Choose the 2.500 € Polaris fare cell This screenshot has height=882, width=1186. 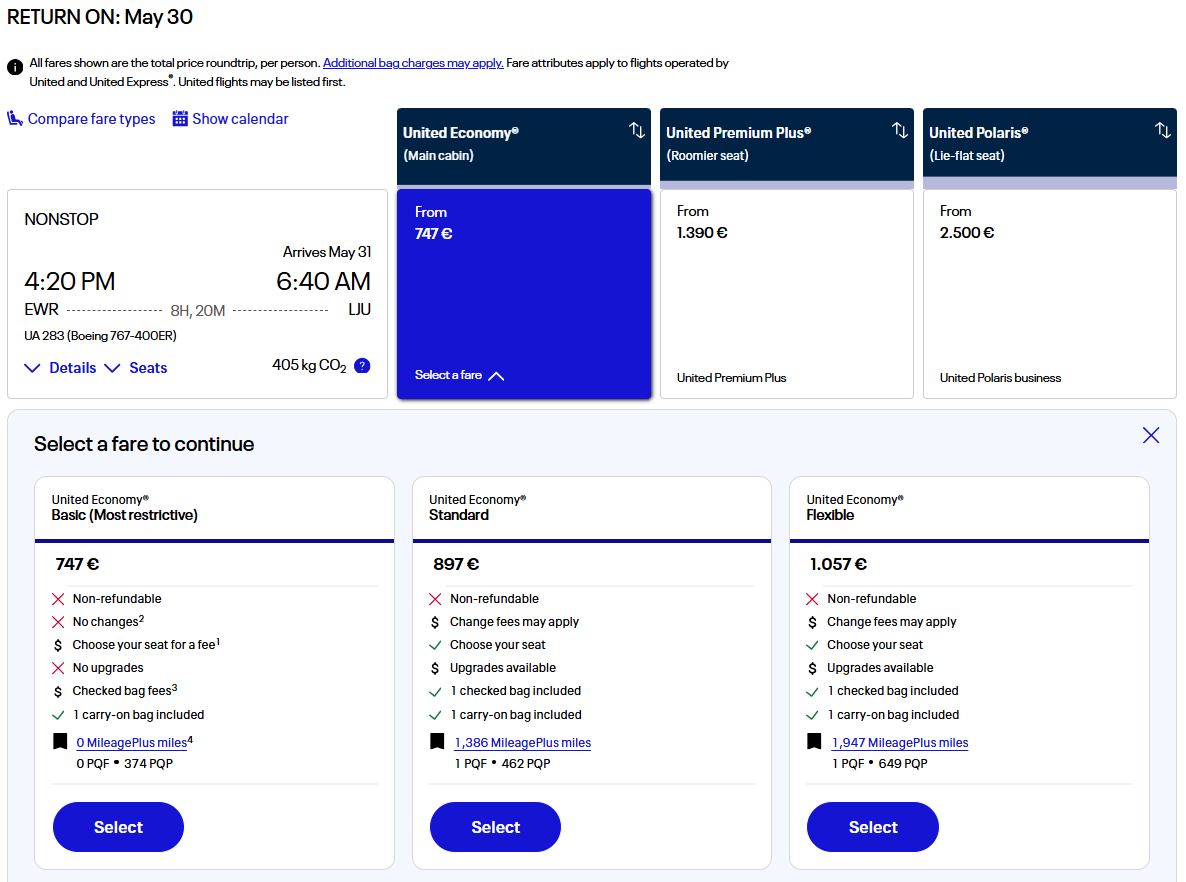pyautogui.click(x=1050, y=293)
